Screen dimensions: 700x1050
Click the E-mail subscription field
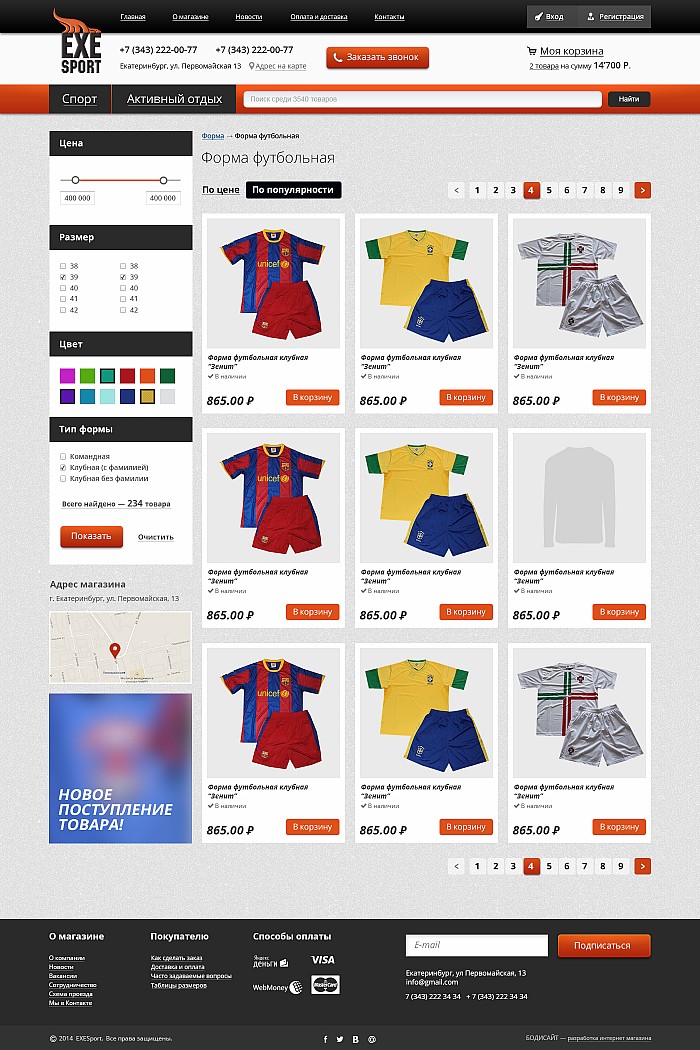click(x=477, y=945)
